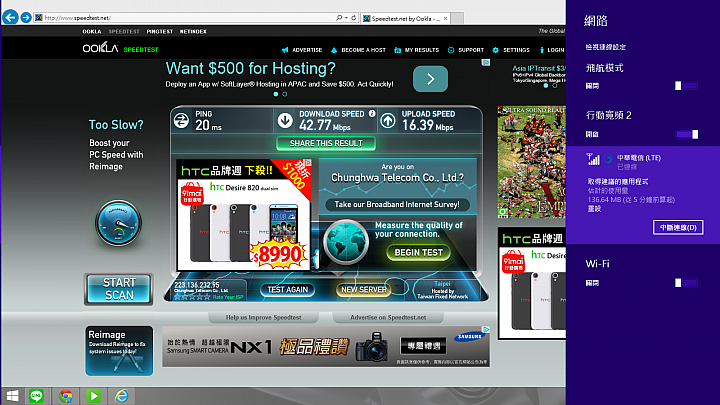Screen dimensions: 720x405
Task: Refresh the page via address bar icon
Action: pos(354,18)
